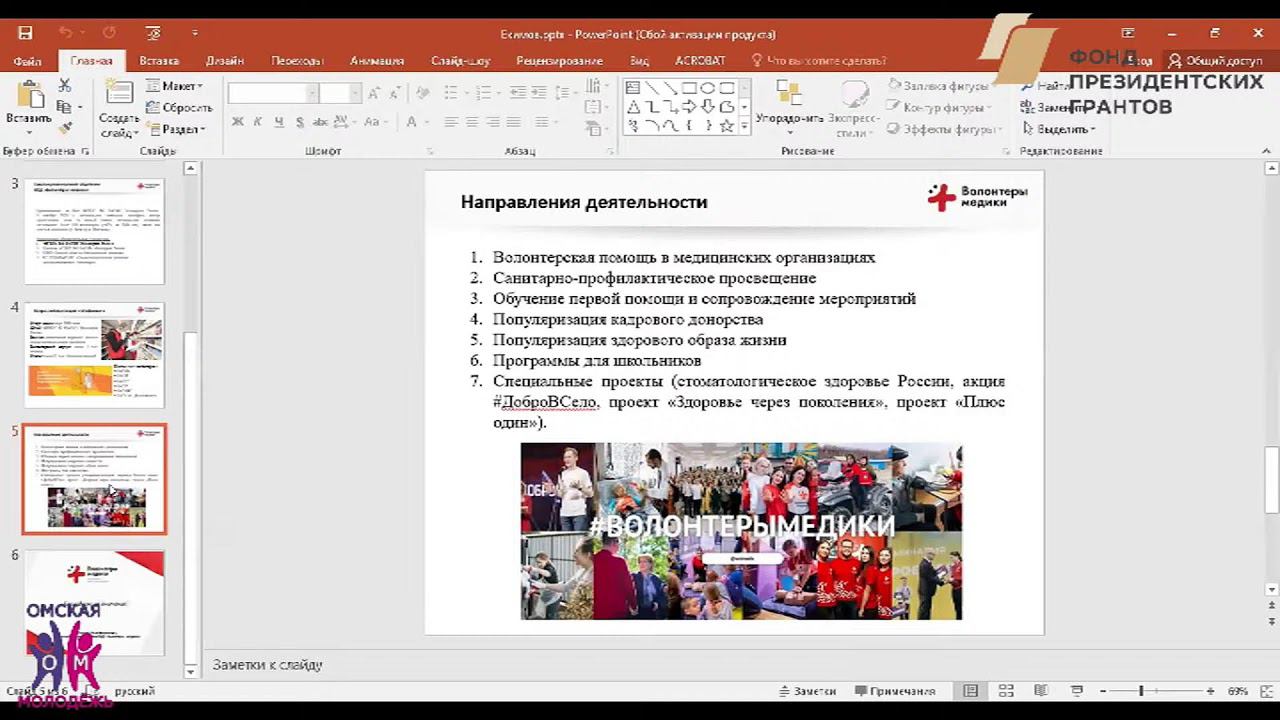The width and height of the screenshot is (1280, 720).
Task: Switch to the Рецензирование tab
Action: pos(558,61)
